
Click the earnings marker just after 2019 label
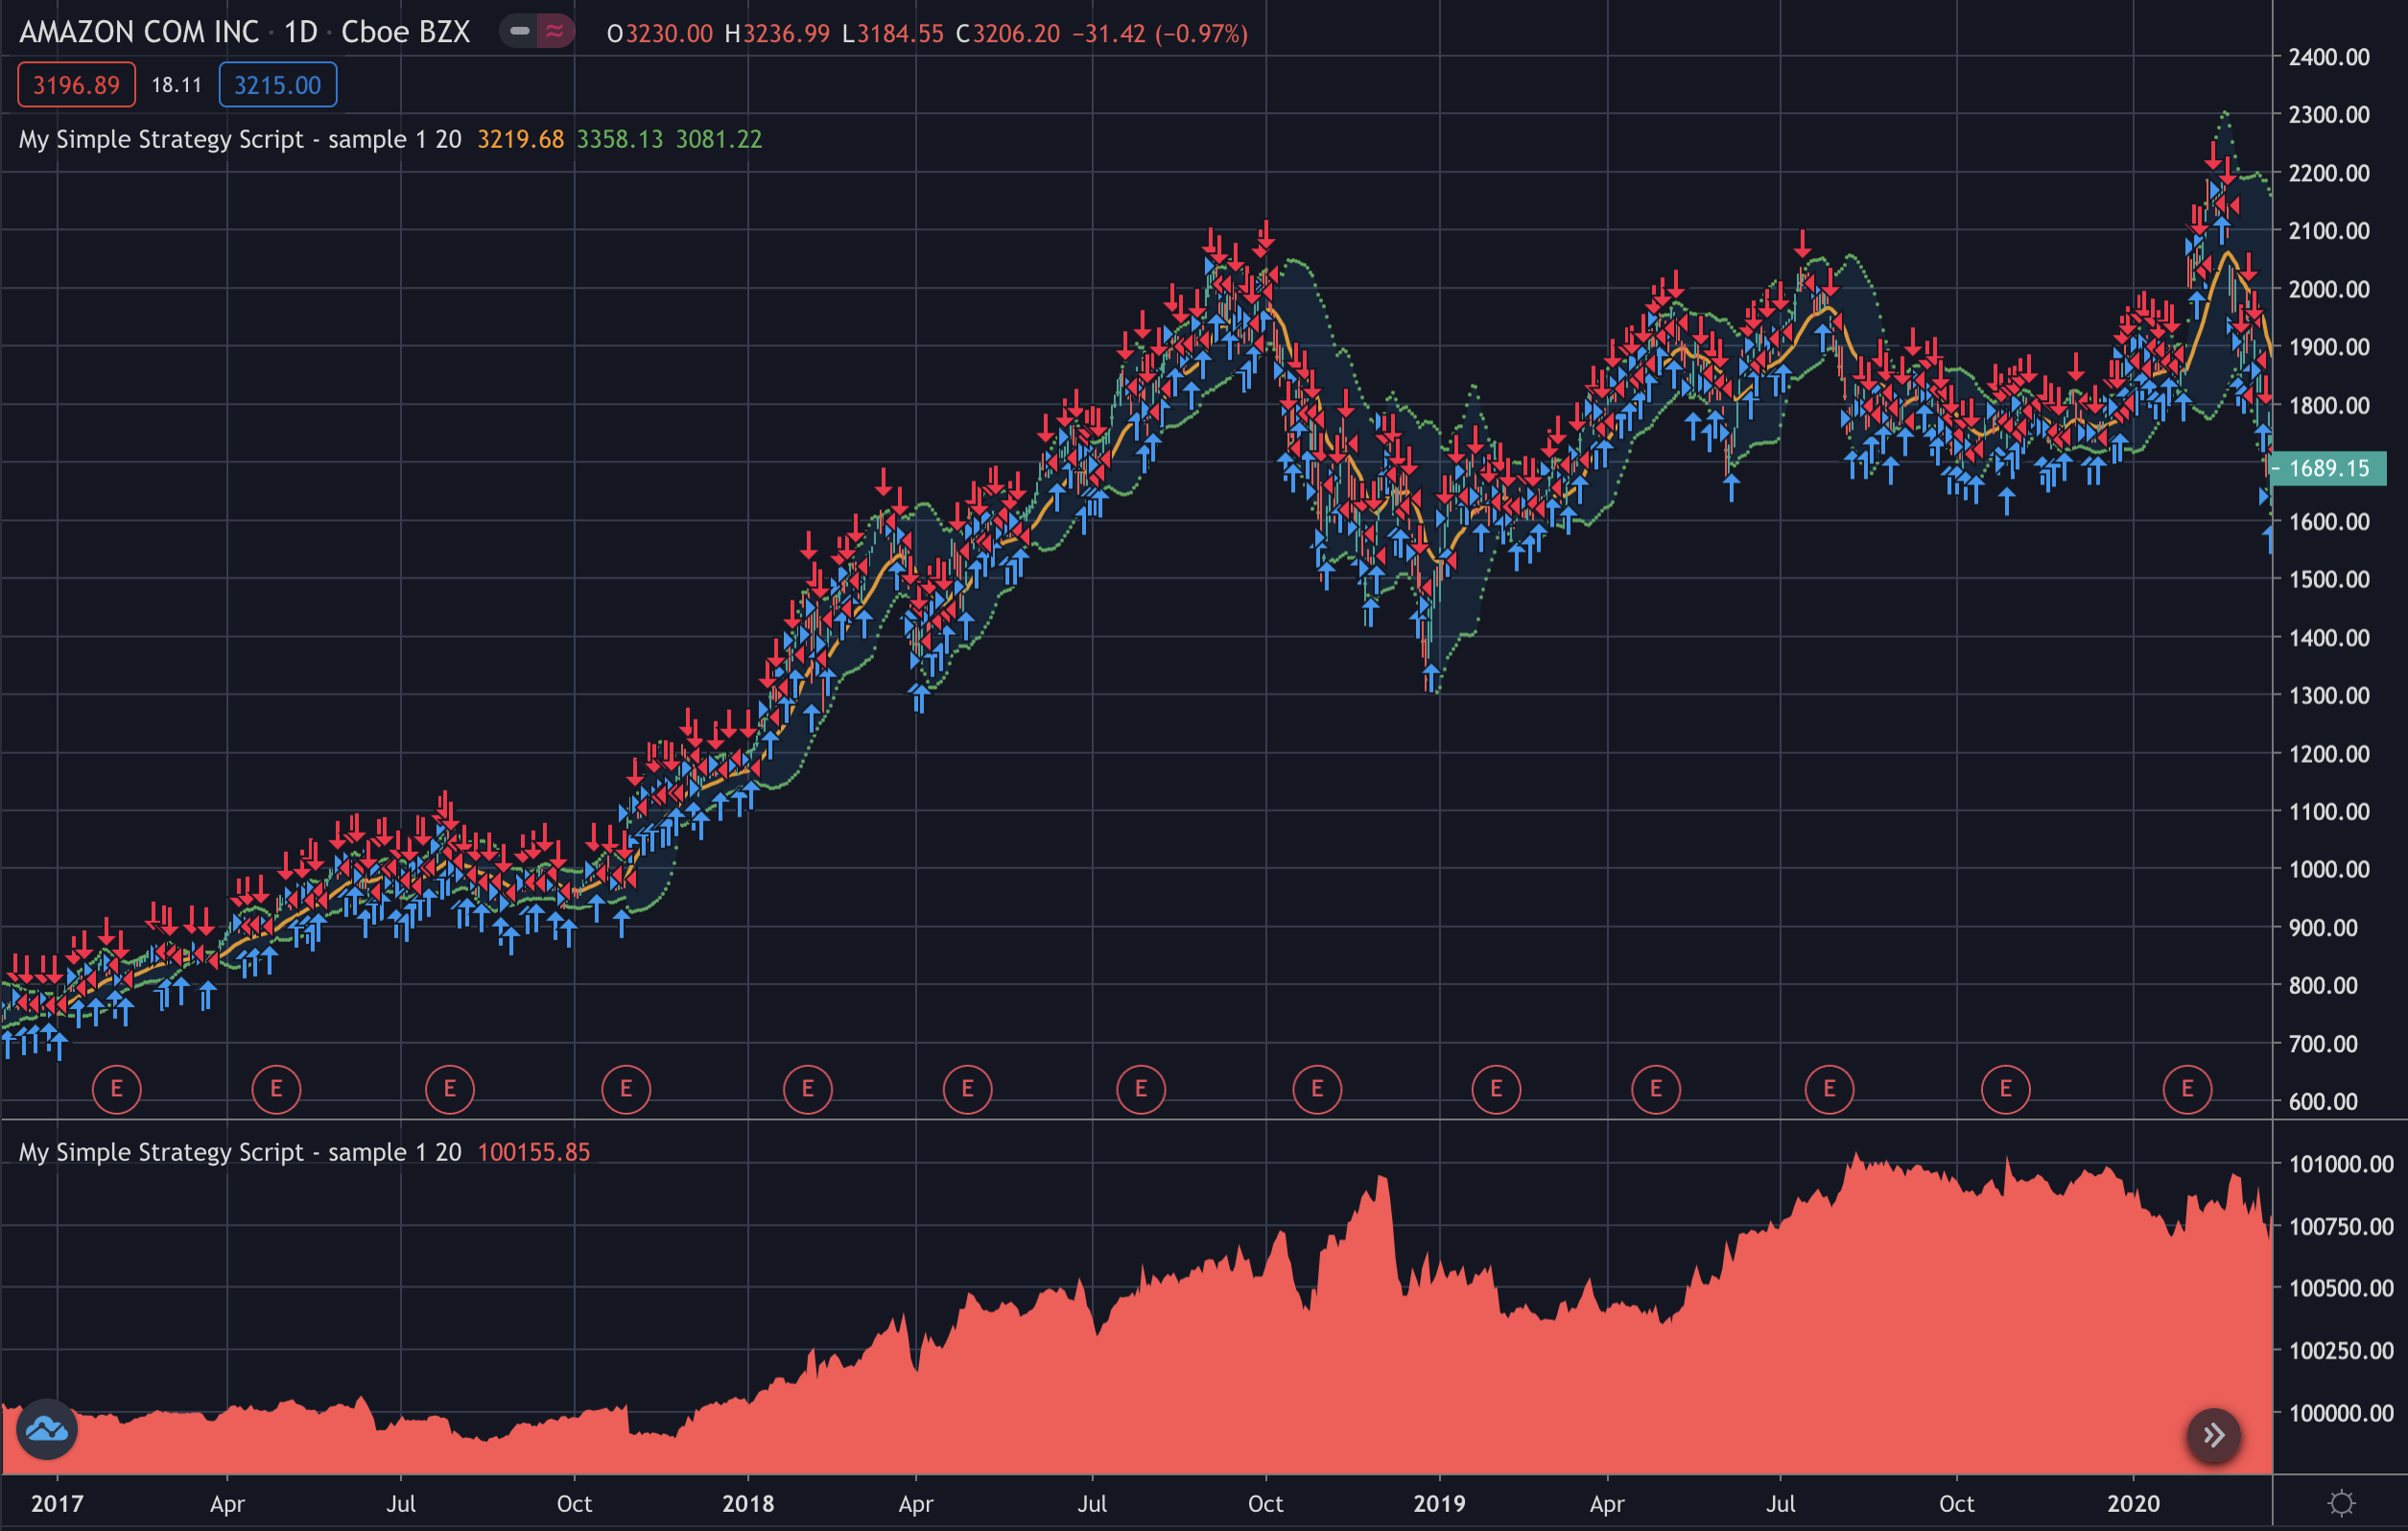(1496, 1089)
